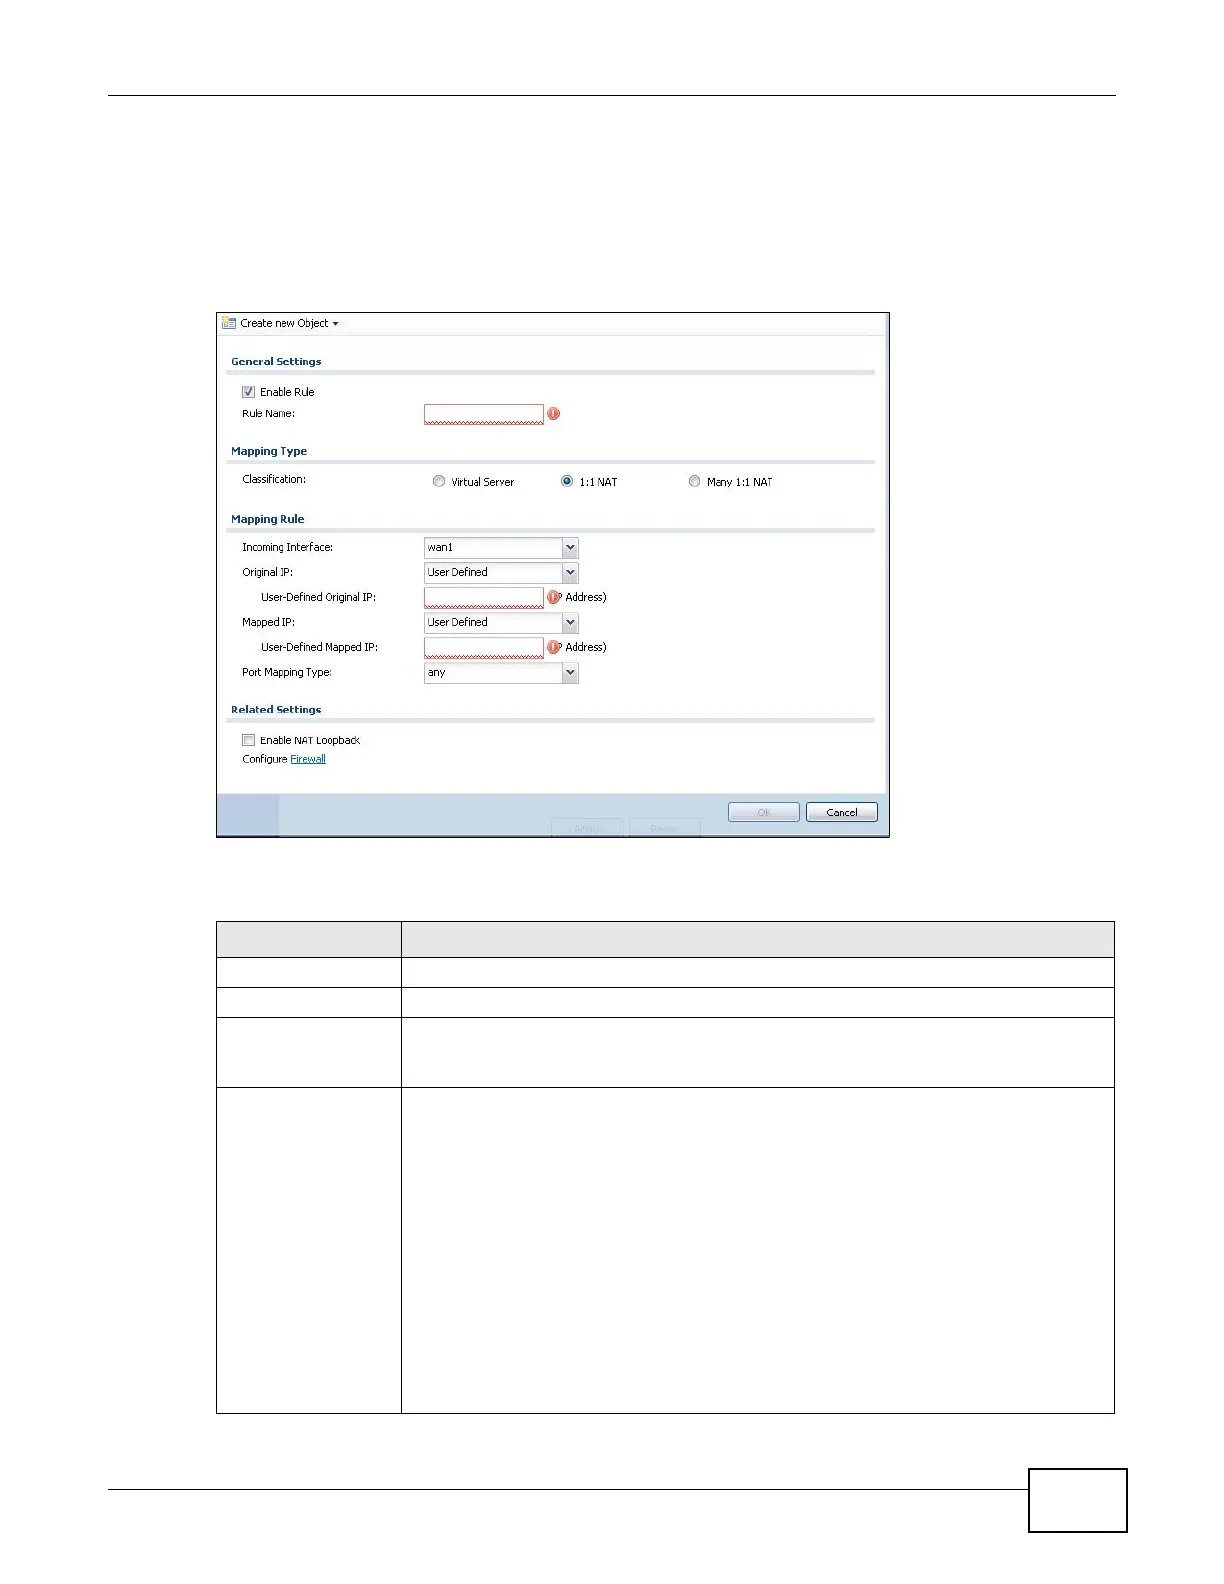
Task: Click the User-Defined Mapped IP warning icon
Action: point(553,647)
